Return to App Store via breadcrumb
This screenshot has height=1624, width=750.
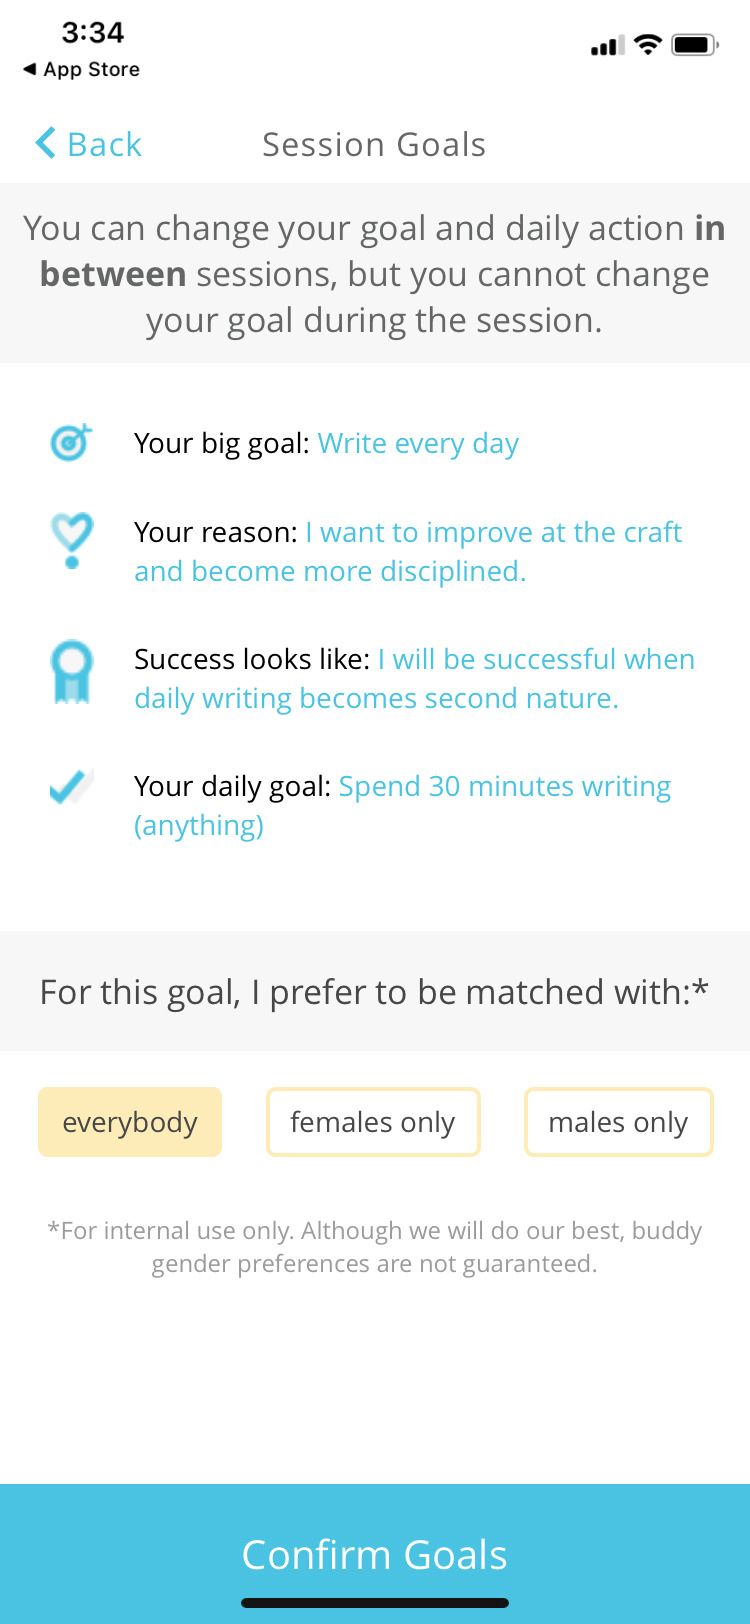pyautogui.click(x=82, y=69)
